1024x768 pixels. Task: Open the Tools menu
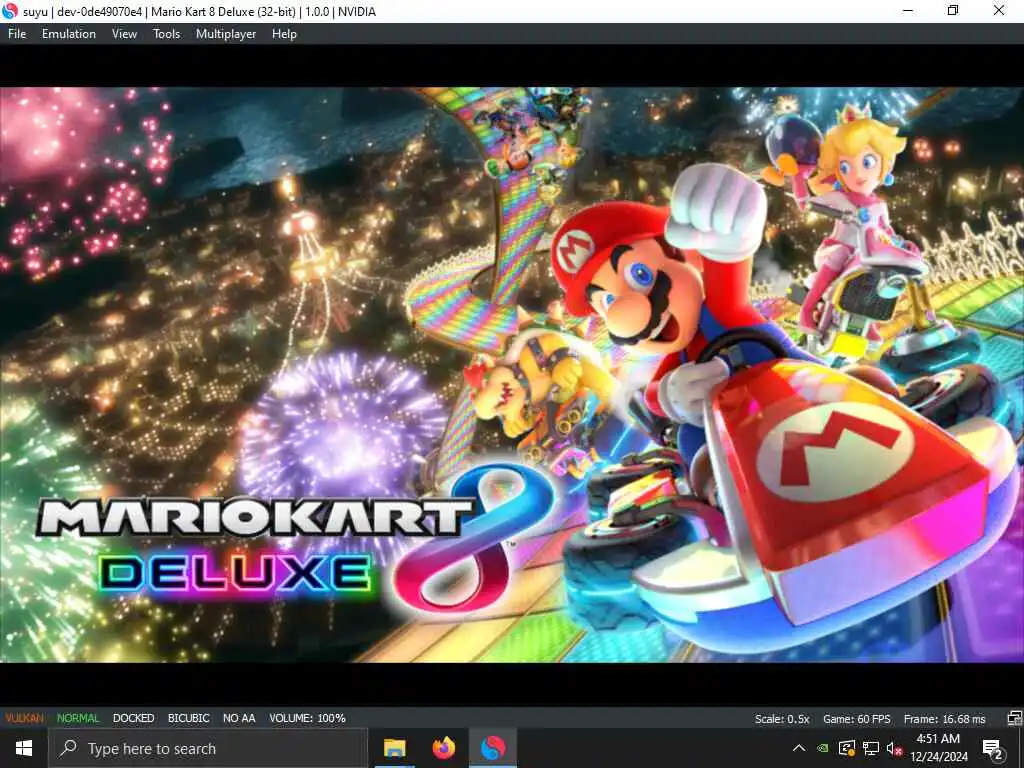167,34
